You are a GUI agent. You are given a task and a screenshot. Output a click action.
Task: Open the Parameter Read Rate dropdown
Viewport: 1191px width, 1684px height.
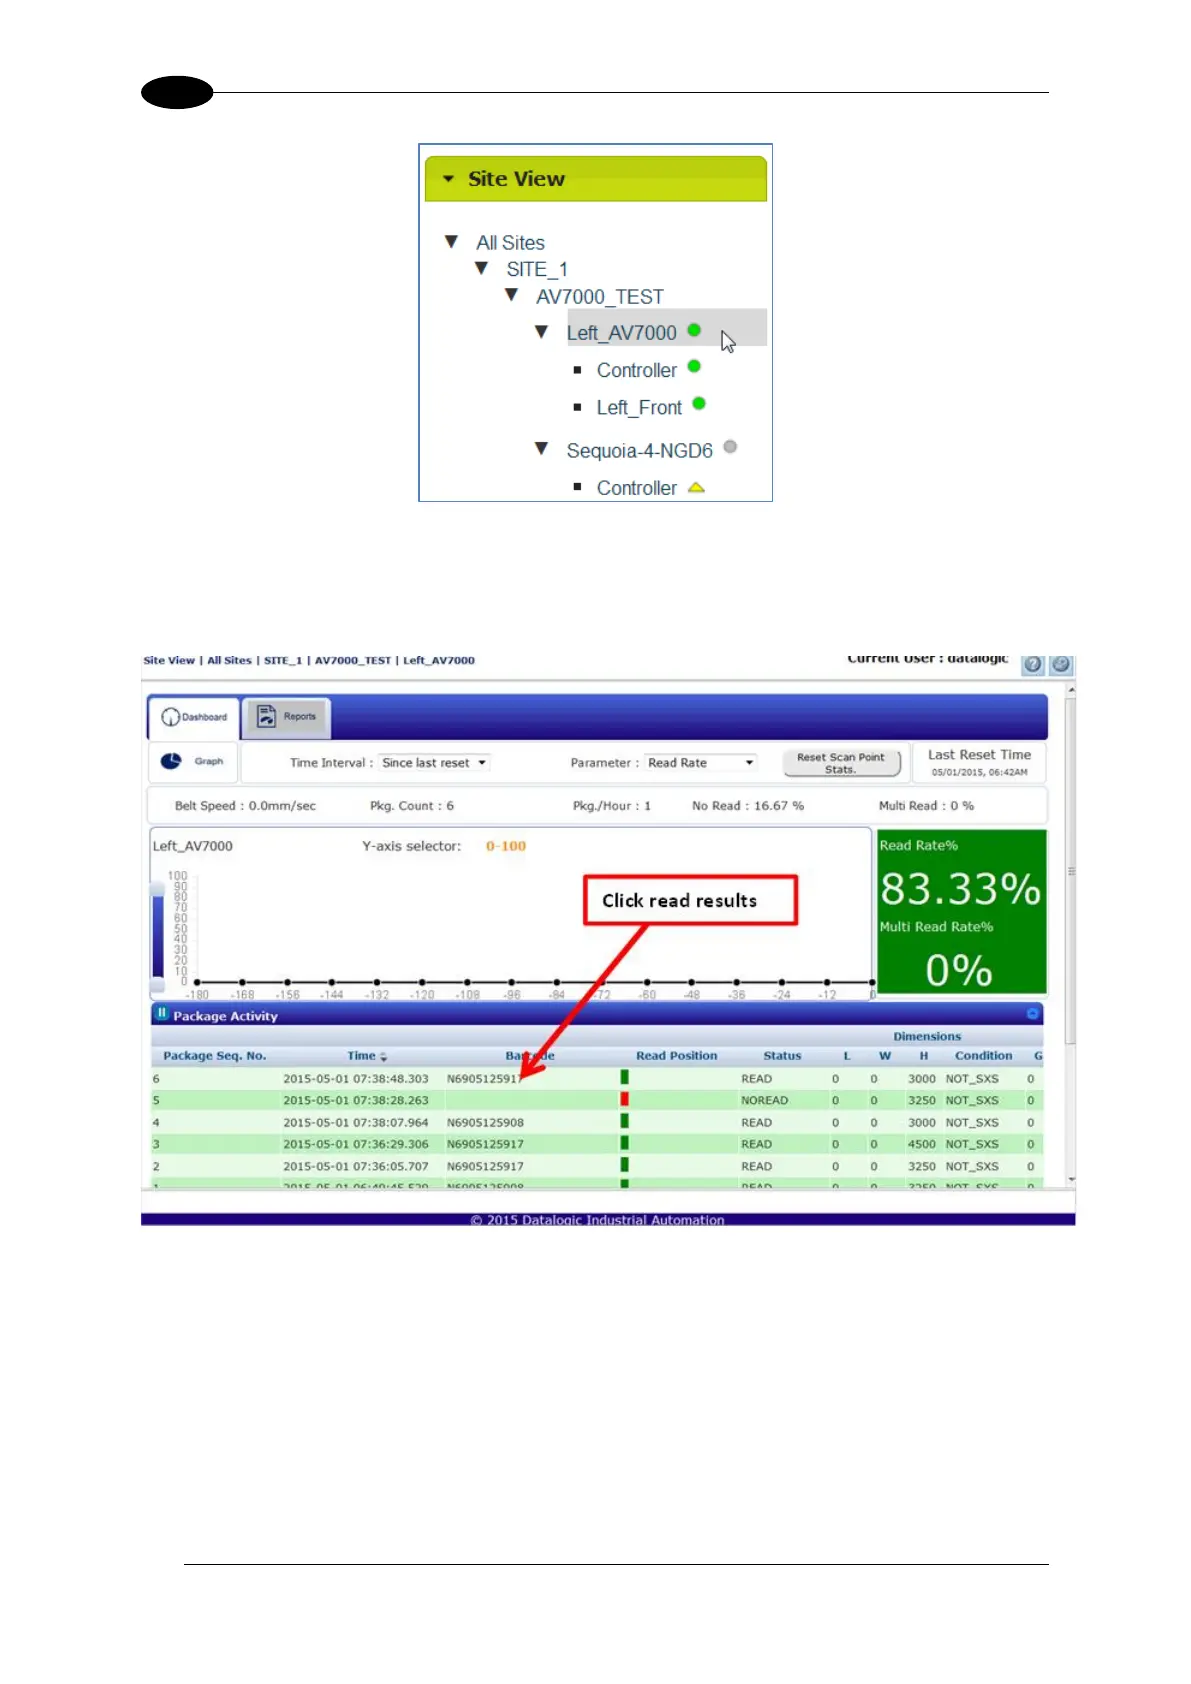(x=700, y=763)
